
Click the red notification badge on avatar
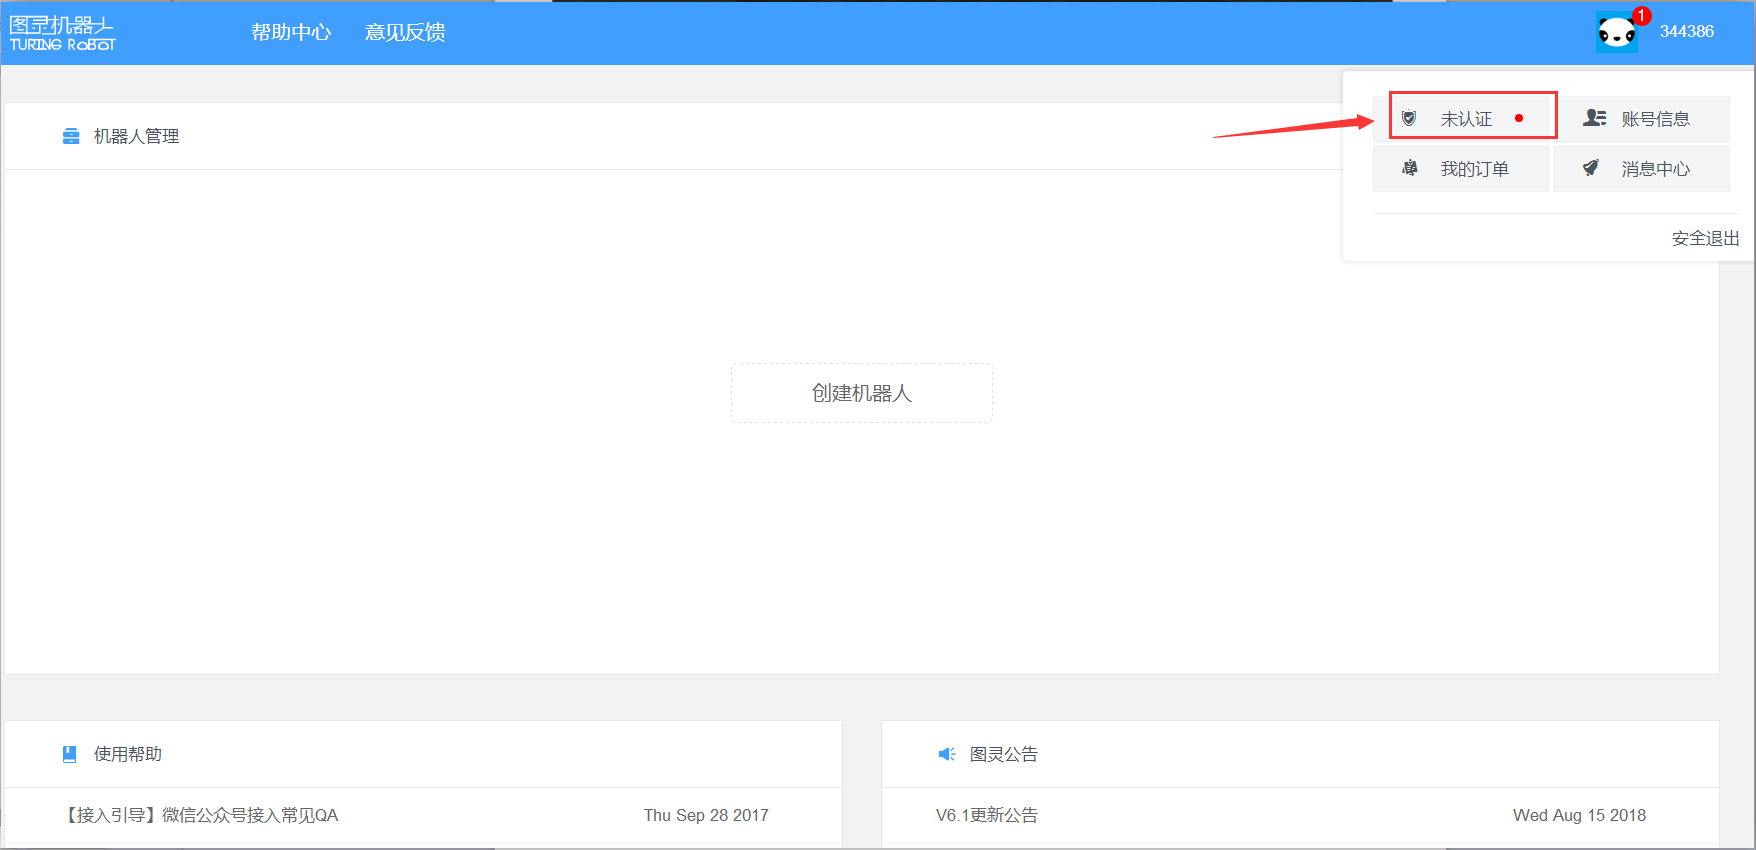1641,15
